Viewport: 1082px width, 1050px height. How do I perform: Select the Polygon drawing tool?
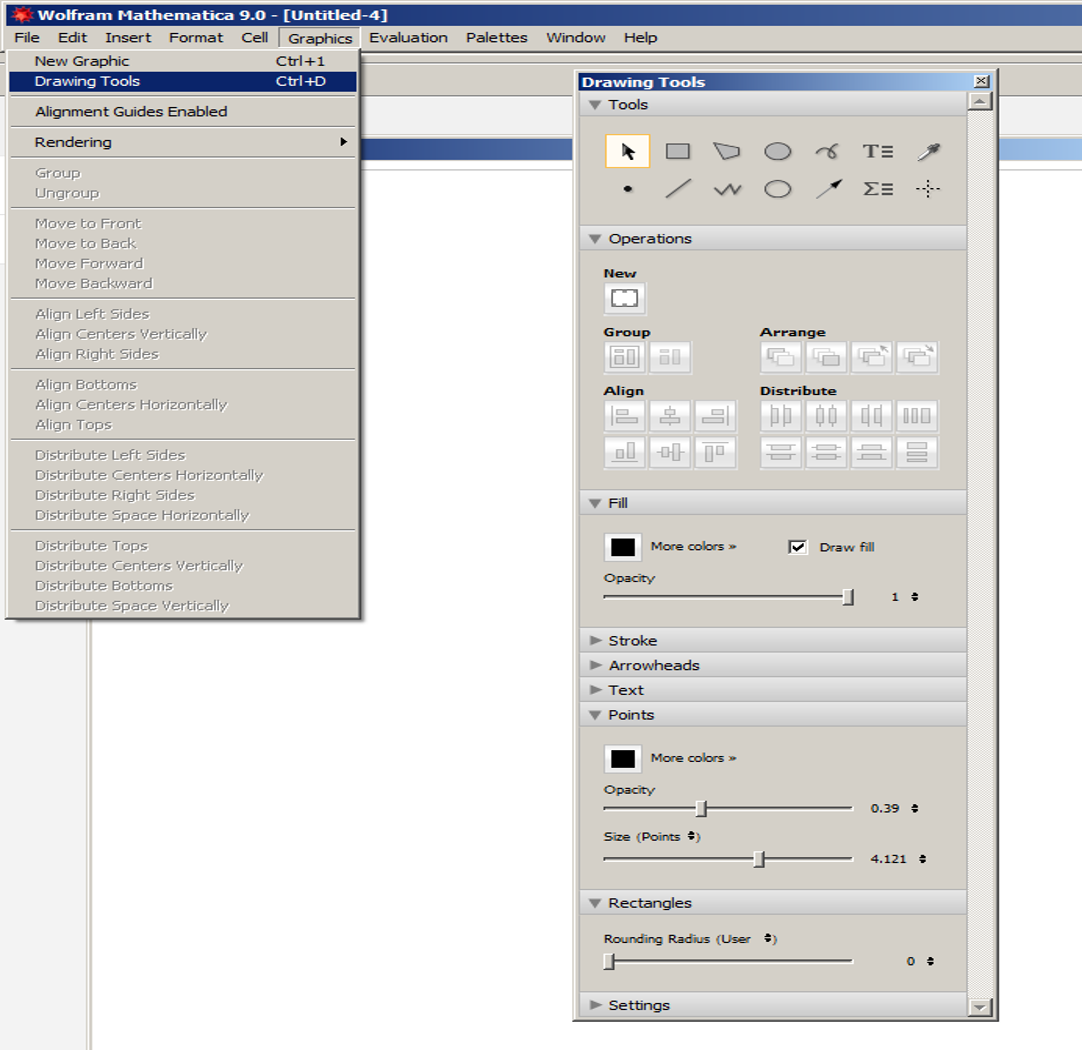tap(727, 151)
